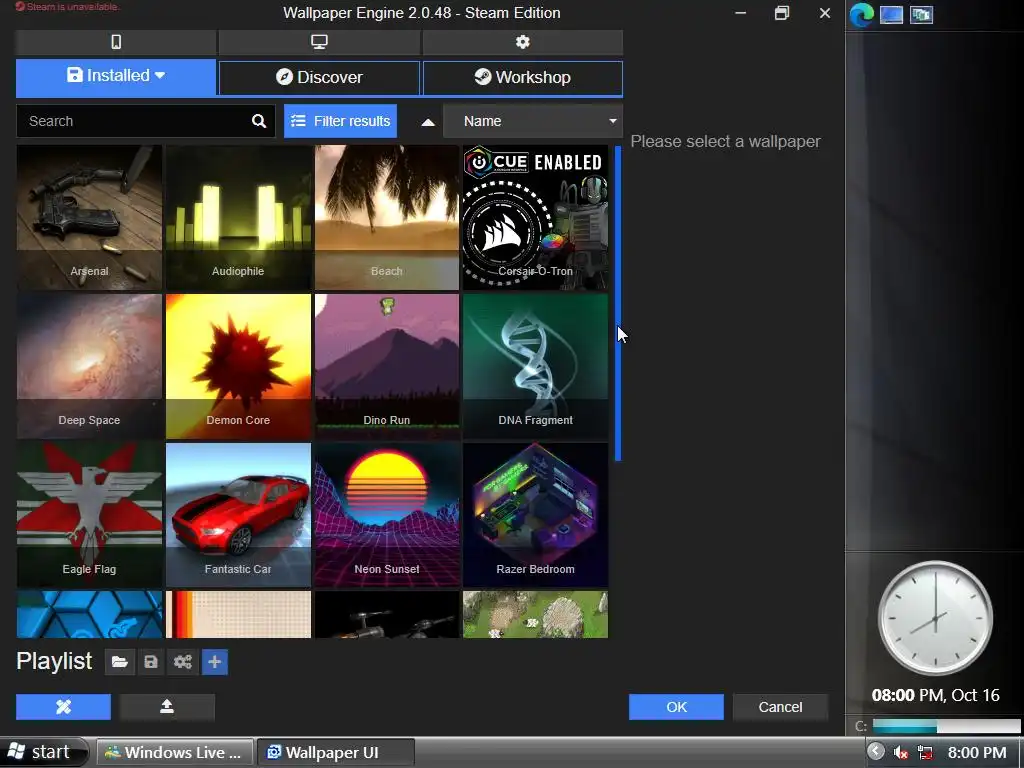Screen dimensions: 1024x768
Task: Click the network tray icon
Action: pyautogui.click(x=924, y=752)
